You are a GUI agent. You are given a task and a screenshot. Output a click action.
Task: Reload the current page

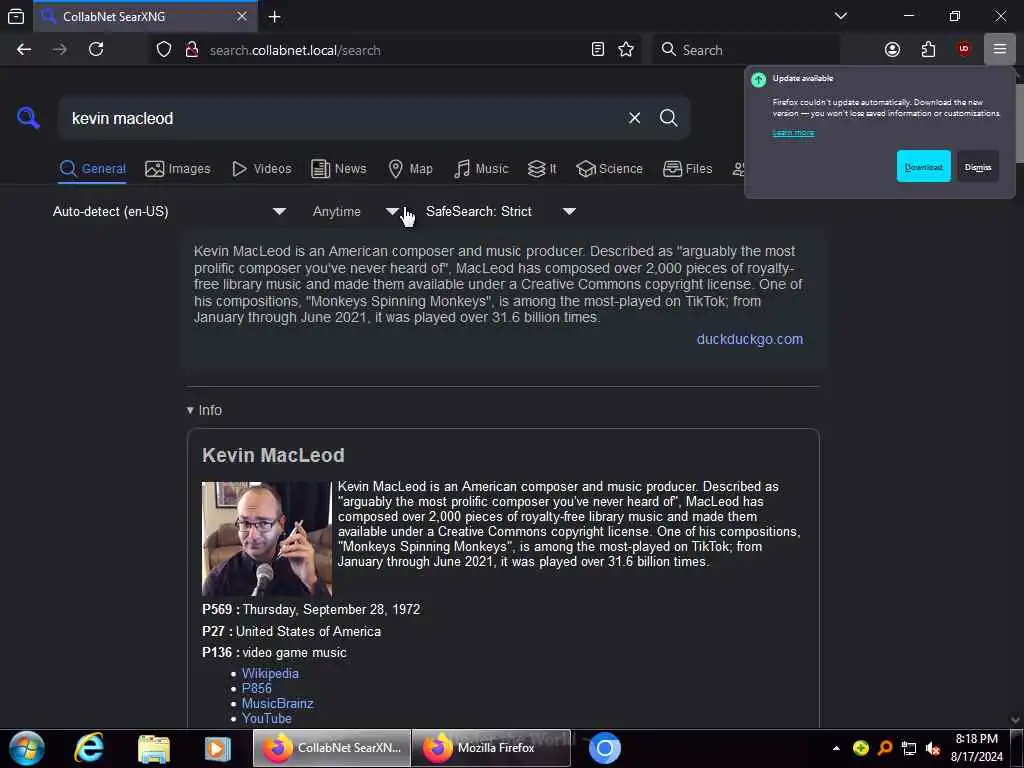96,50
